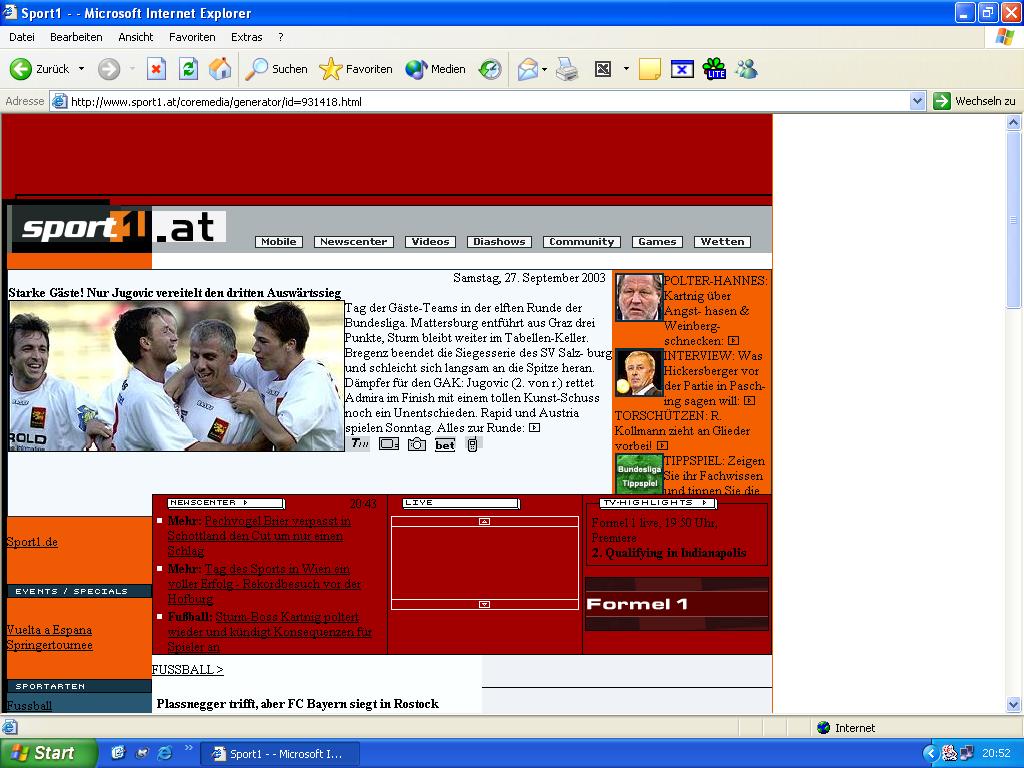Open the Wetten nav tab
The height and width of the screenshot is (768, 1024).
tap(722, 242)
